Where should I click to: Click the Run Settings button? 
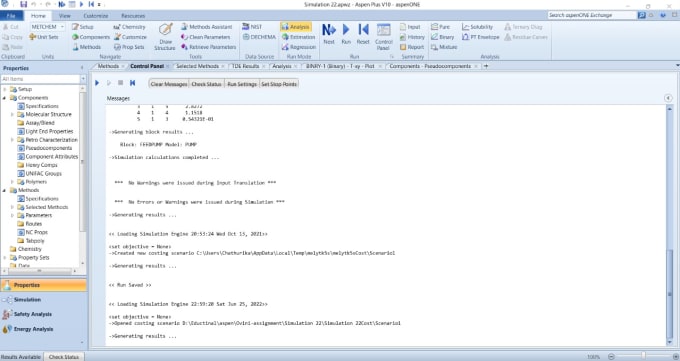click(242, 84)
